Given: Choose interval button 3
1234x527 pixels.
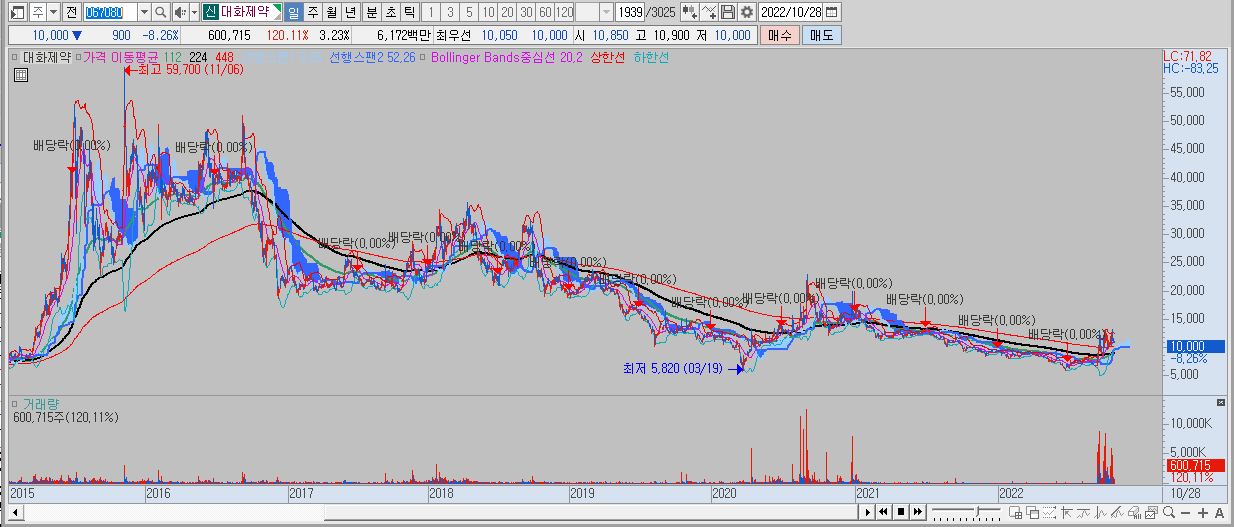Looking at the screenshot, I should (449, 12).
